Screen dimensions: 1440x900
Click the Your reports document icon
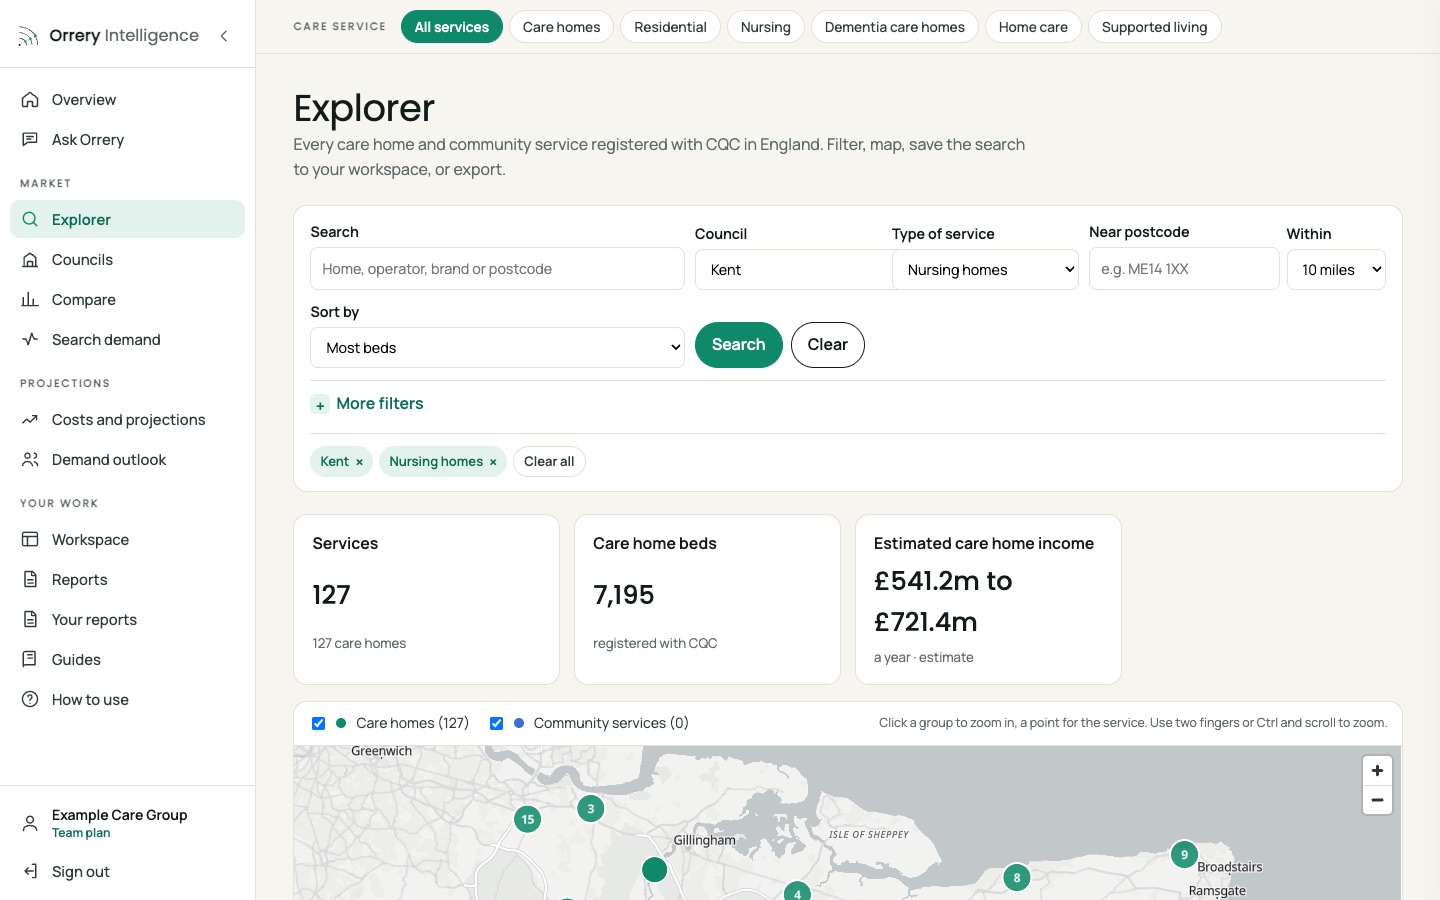tap(30, 620)
